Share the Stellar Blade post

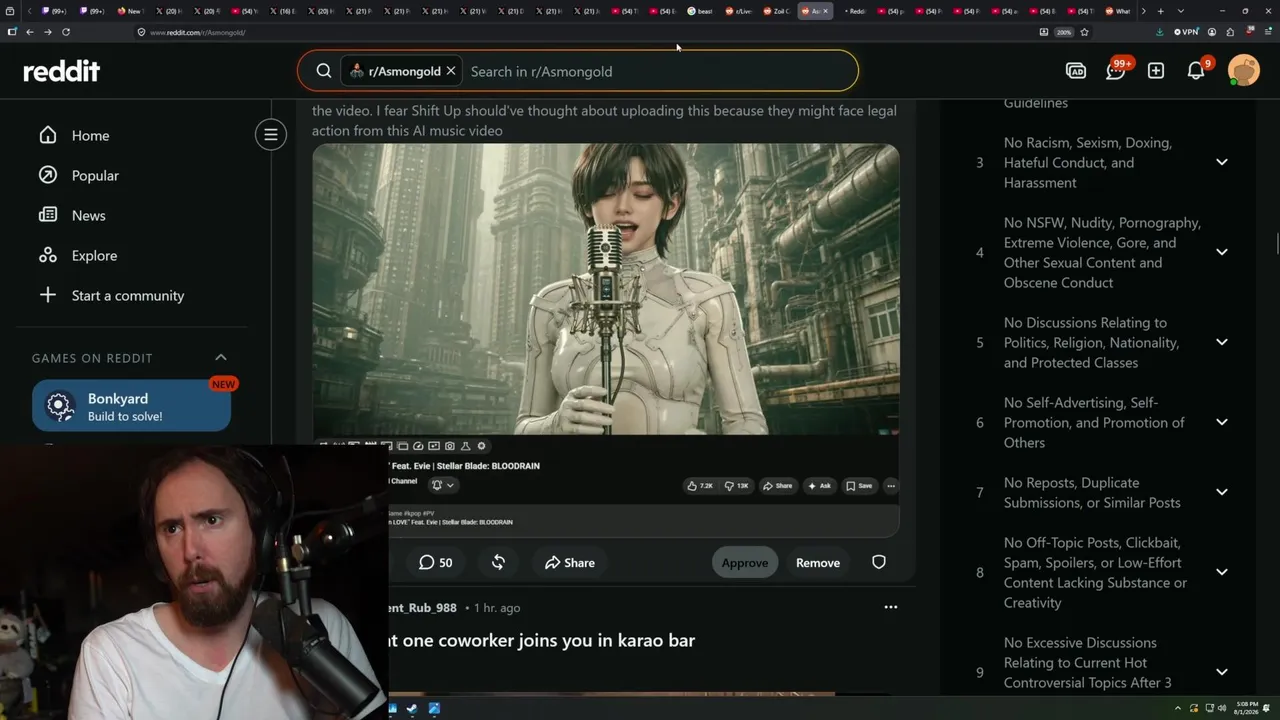pyautogui.click(x=570, y=563)
